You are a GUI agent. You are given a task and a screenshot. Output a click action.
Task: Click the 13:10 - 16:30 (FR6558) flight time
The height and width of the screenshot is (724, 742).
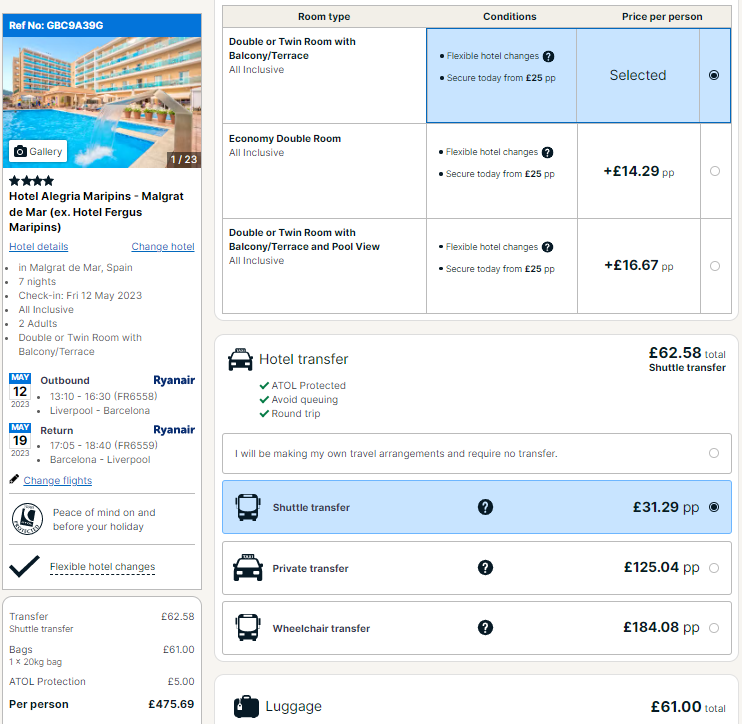coord(104,397)
